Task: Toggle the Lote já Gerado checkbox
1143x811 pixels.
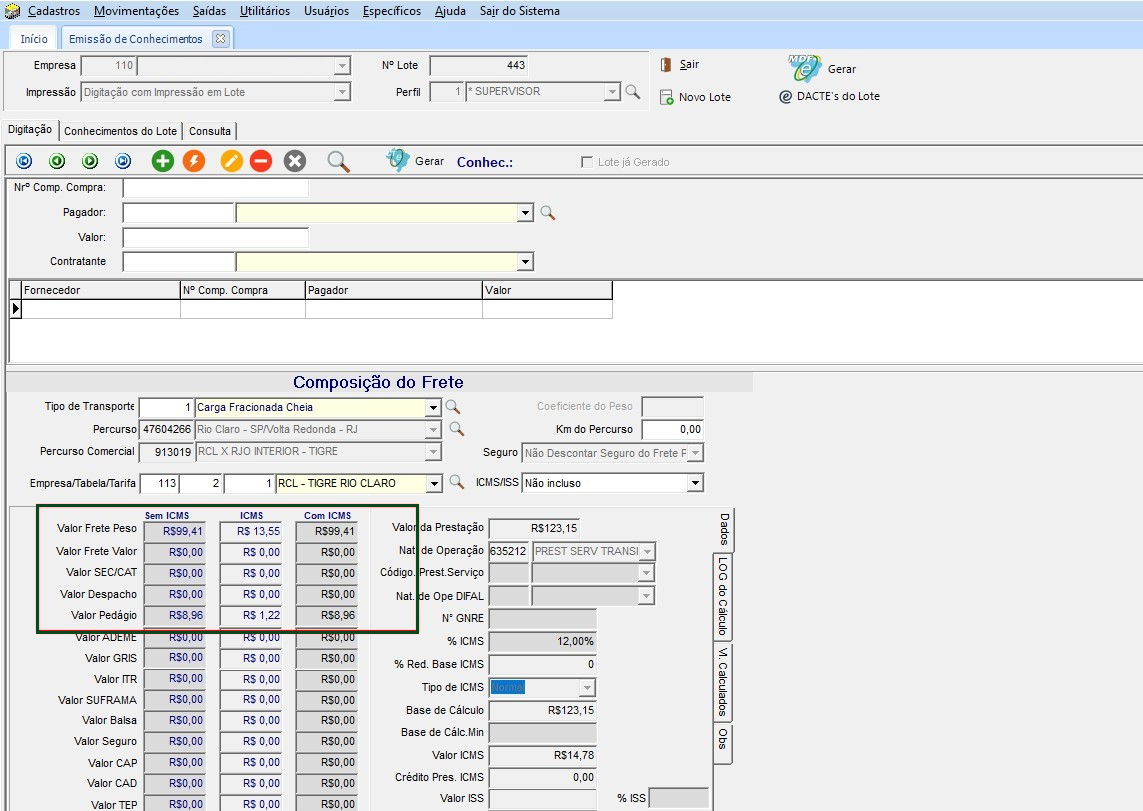Action: coord(587,162)
